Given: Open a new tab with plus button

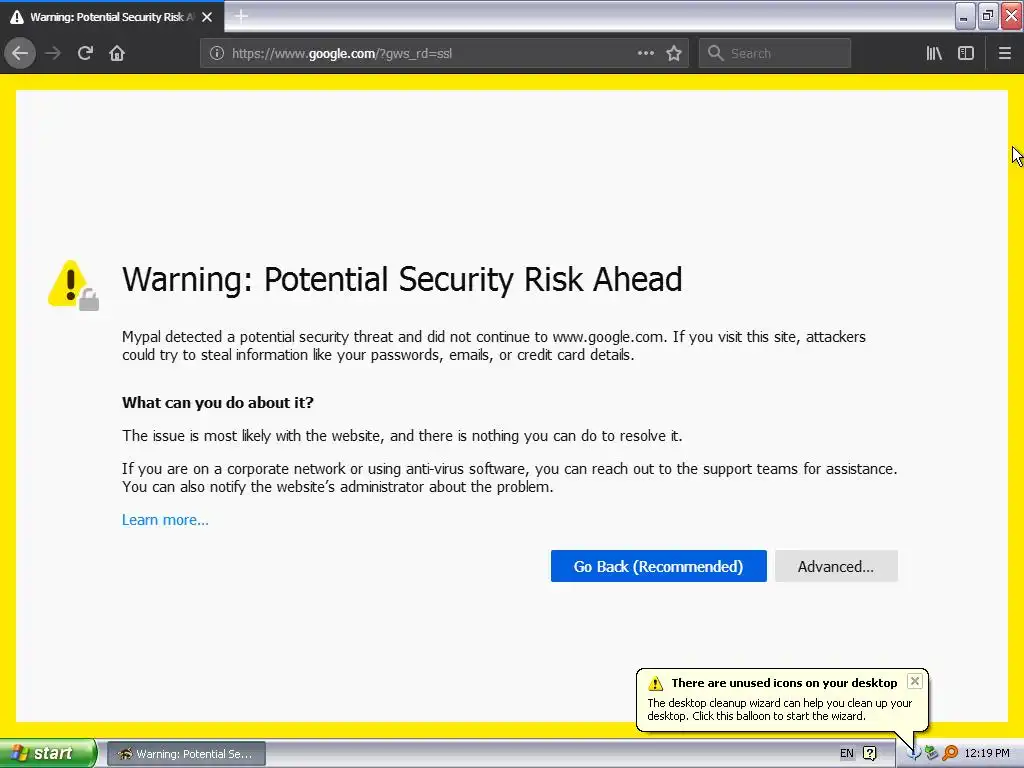Looking at the screenshot, I should click(241, 16).
